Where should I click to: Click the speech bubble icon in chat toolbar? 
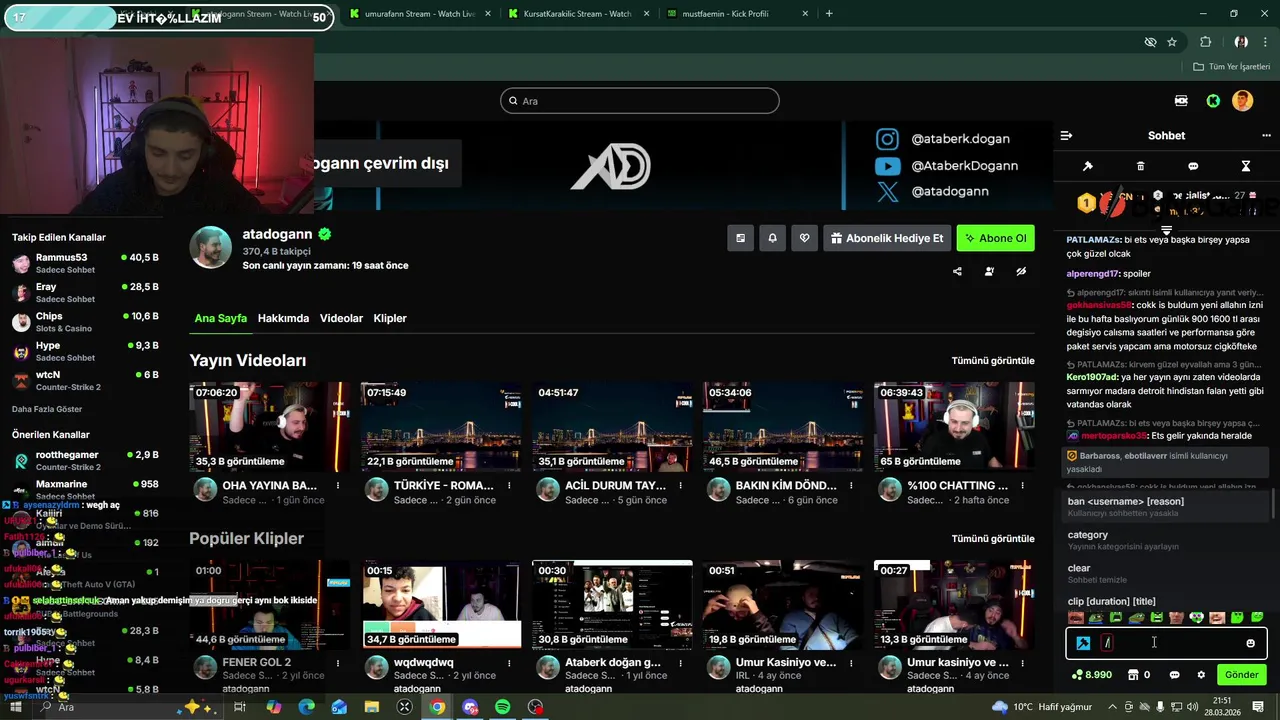(1193, 166)
